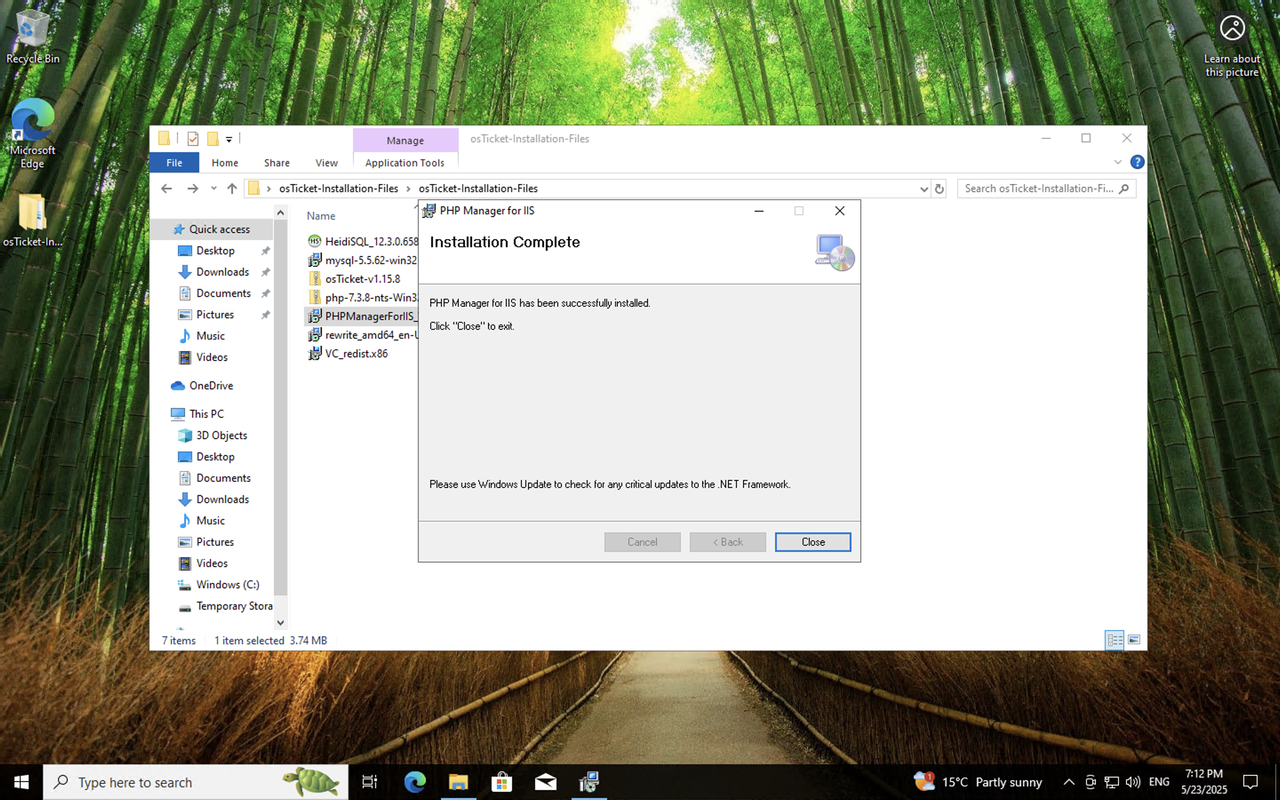Click the Properties quick access toolbar icon

[x=193, y=139]
